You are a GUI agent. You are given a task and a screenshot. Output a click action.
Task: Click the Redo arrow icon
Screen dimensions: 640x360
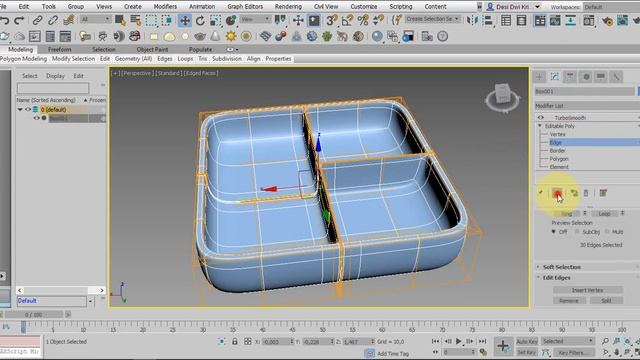[x=19, y=20]
